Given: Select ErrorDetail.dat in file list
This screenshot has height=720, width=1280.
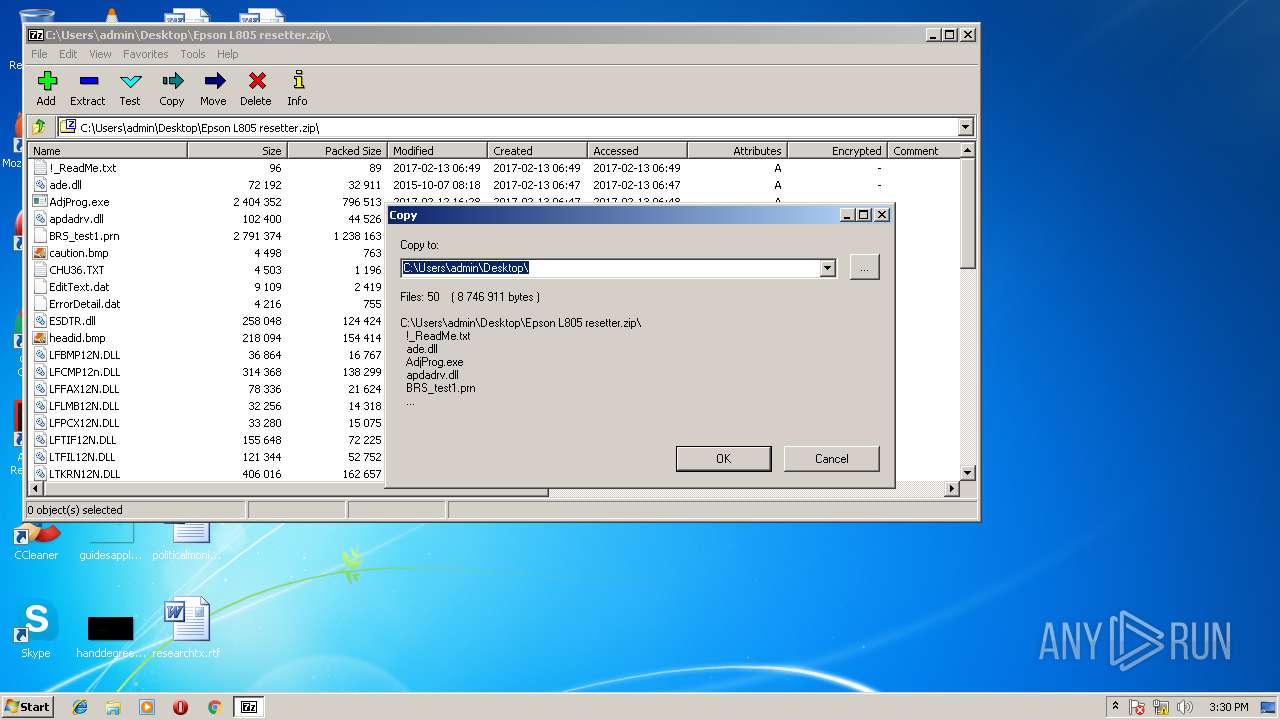Looking at the screenshot, I should click(x=84, y=304).
